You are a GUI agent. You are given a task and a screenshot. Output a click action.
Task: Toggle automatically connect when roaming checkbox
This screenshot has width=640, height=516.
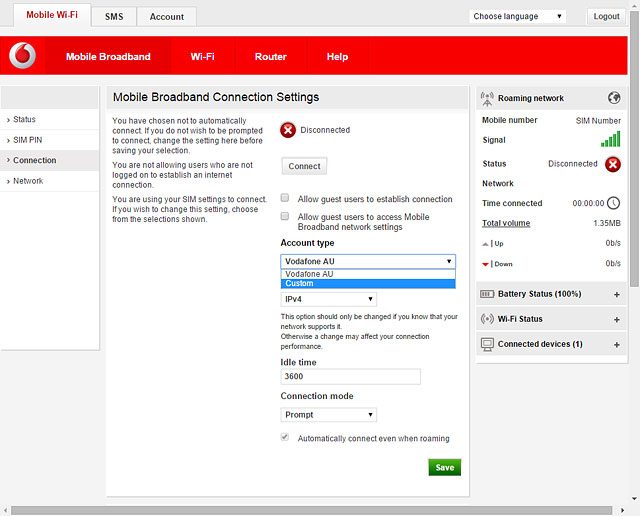[x=285, y=438]
